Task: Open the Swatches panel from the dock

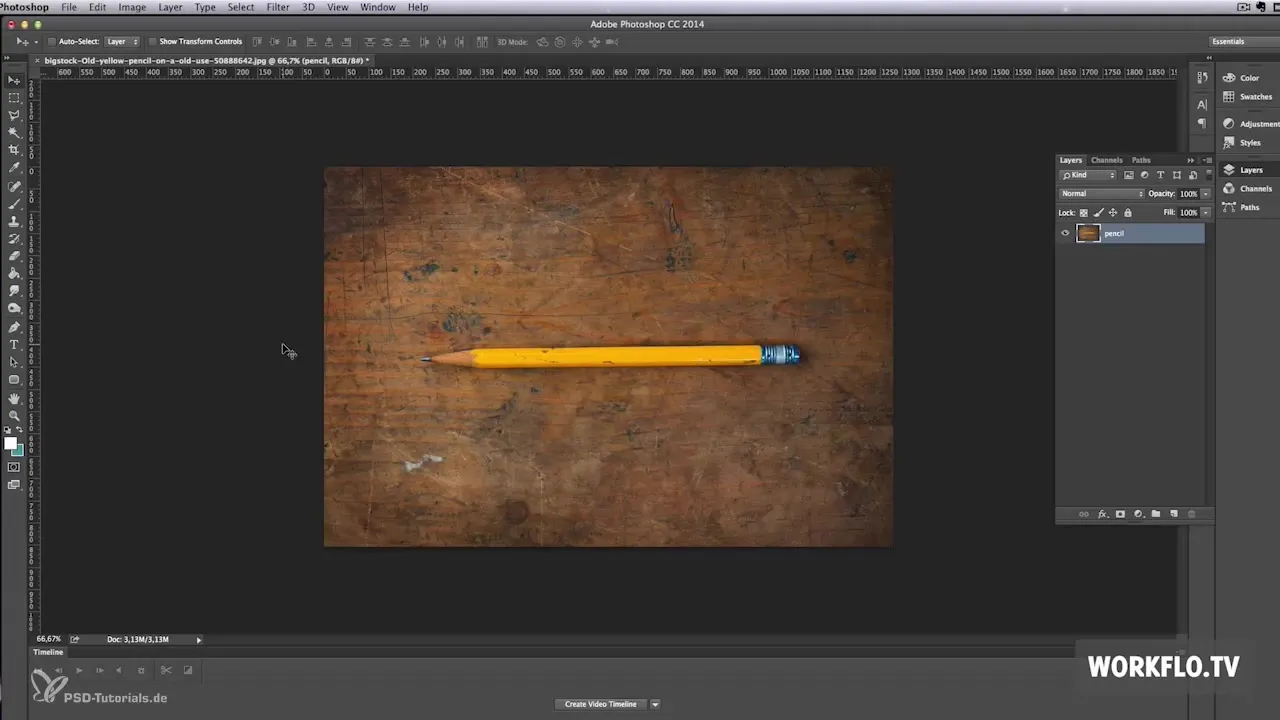Action: [x=1255, y=97]
